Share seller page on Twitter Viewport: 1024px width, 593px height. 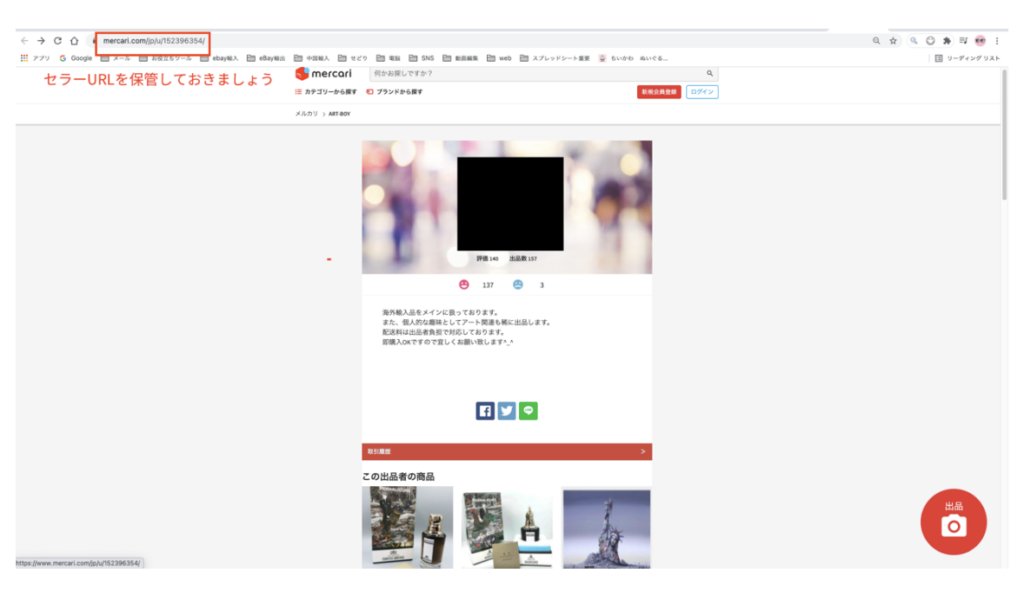(506, 410)
